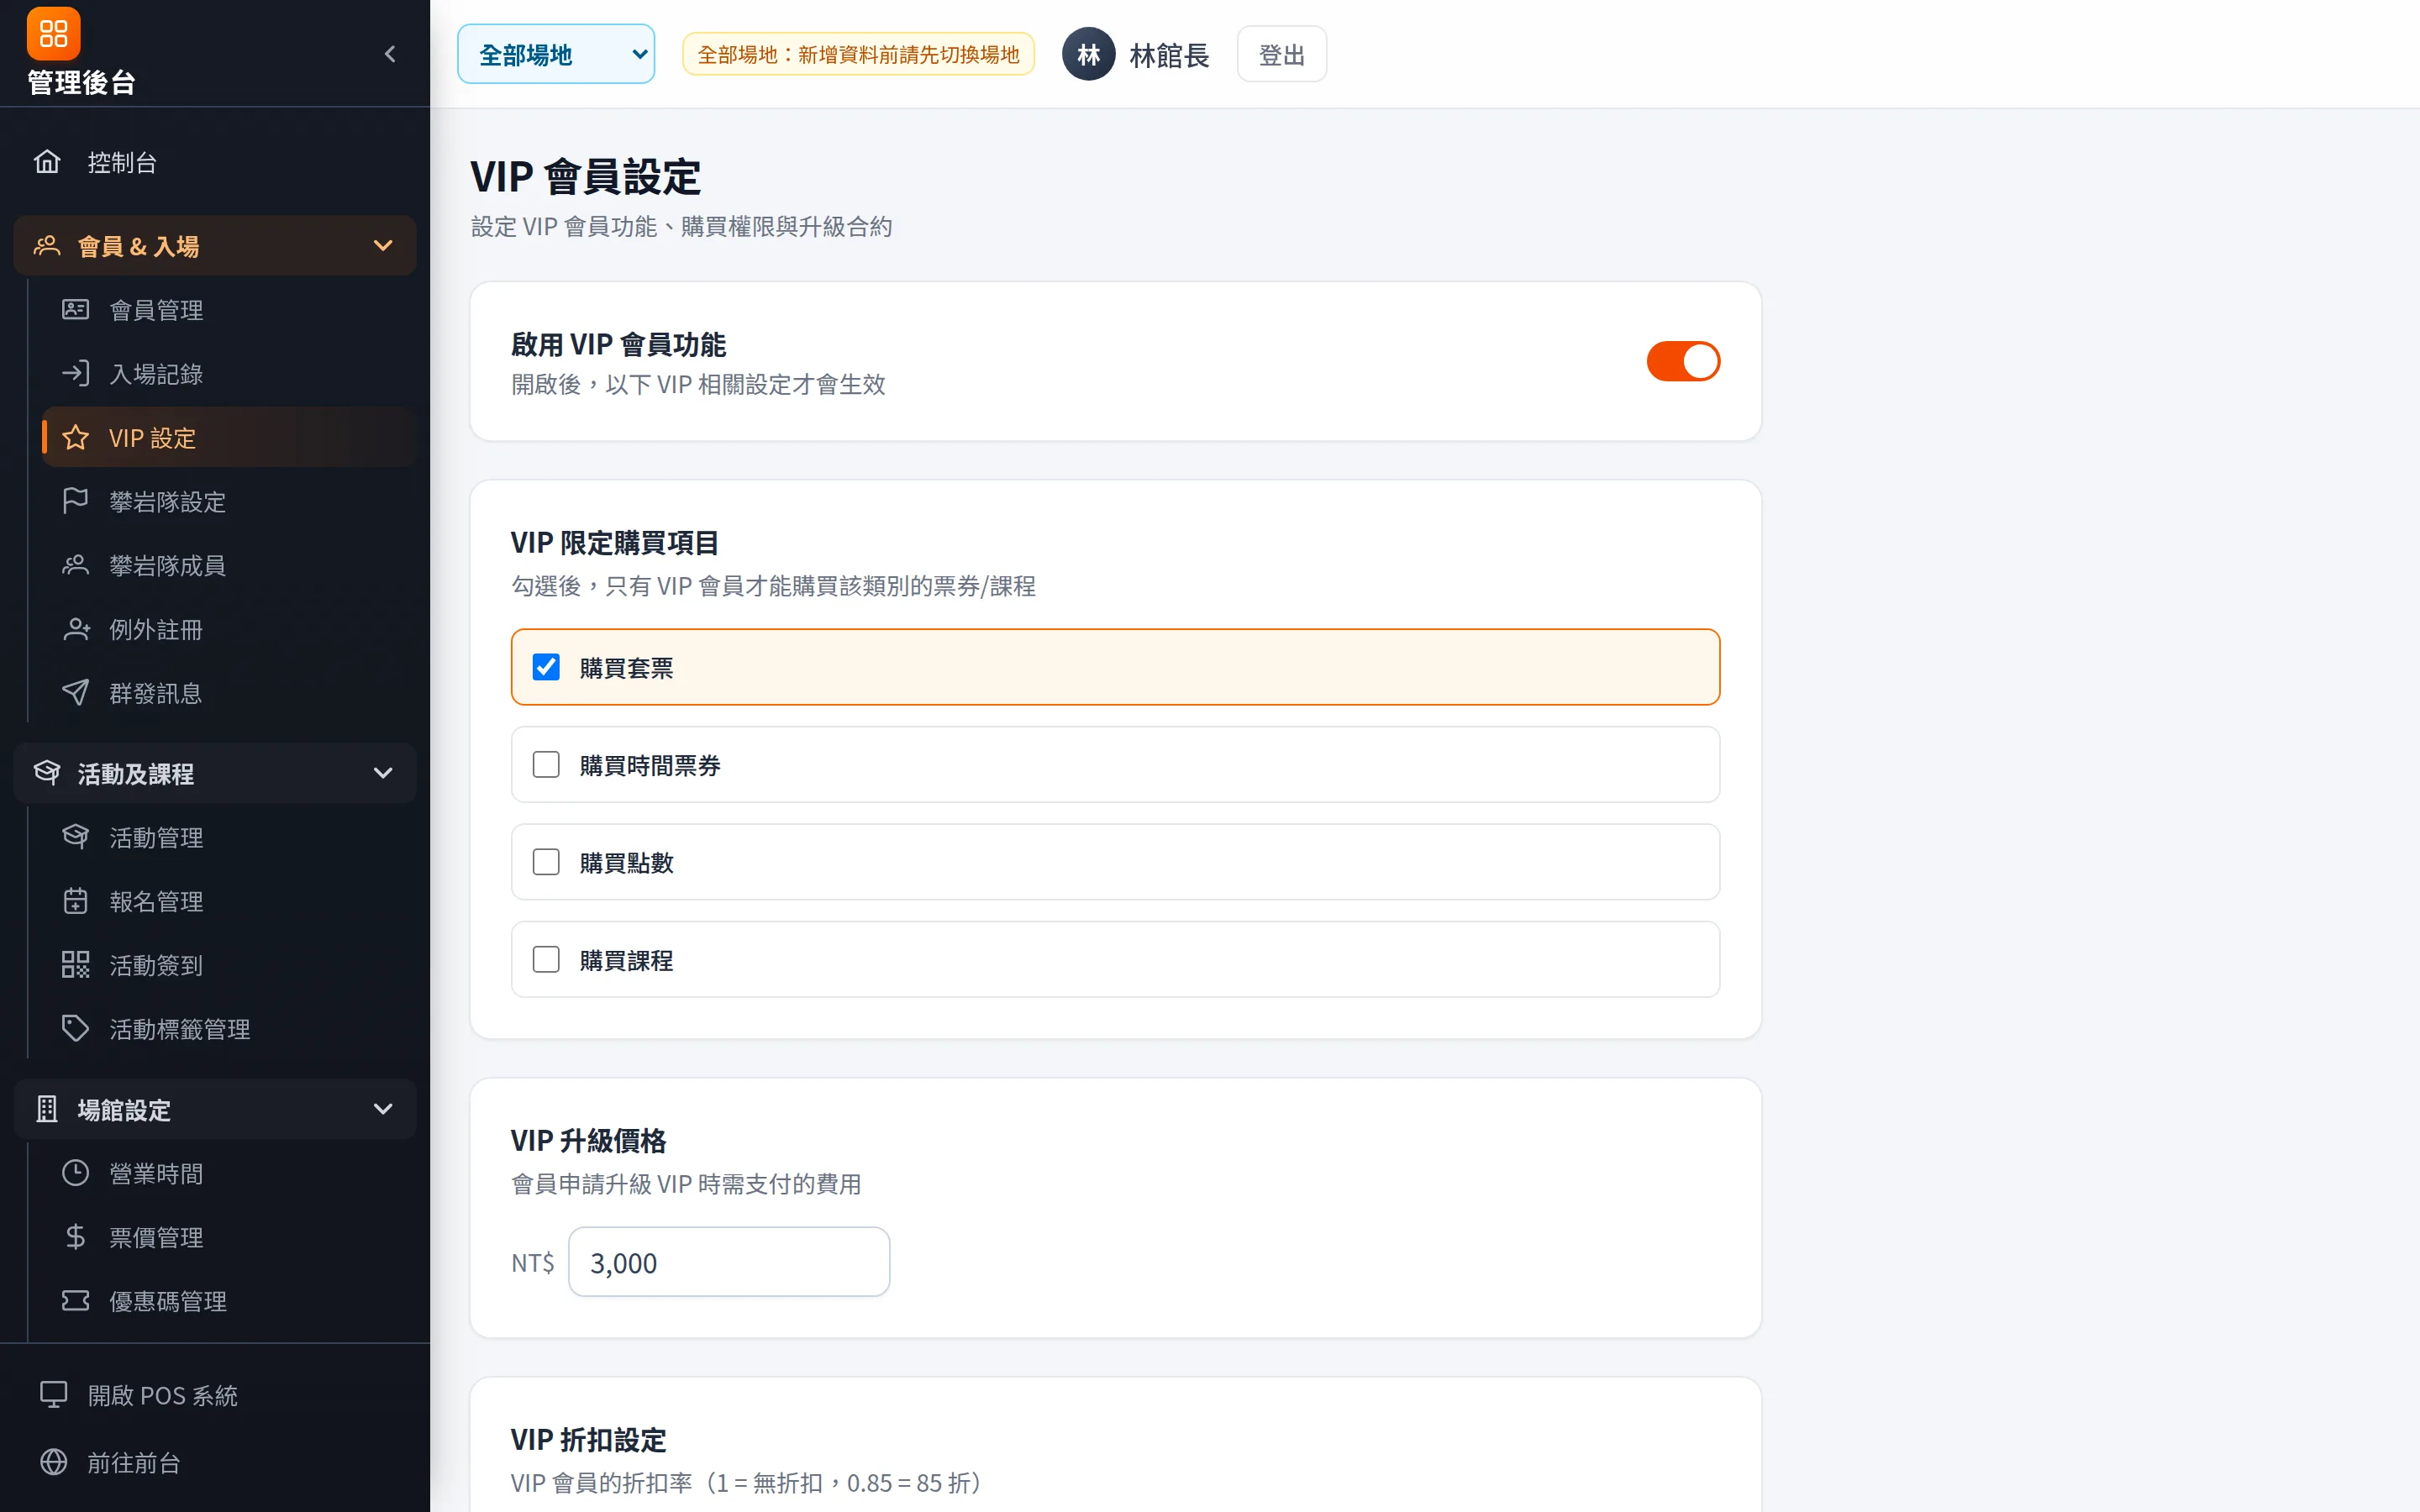Click the 林 user avatar
The width and height of the screenshot is (2420, 1512).
(1088, 54)
